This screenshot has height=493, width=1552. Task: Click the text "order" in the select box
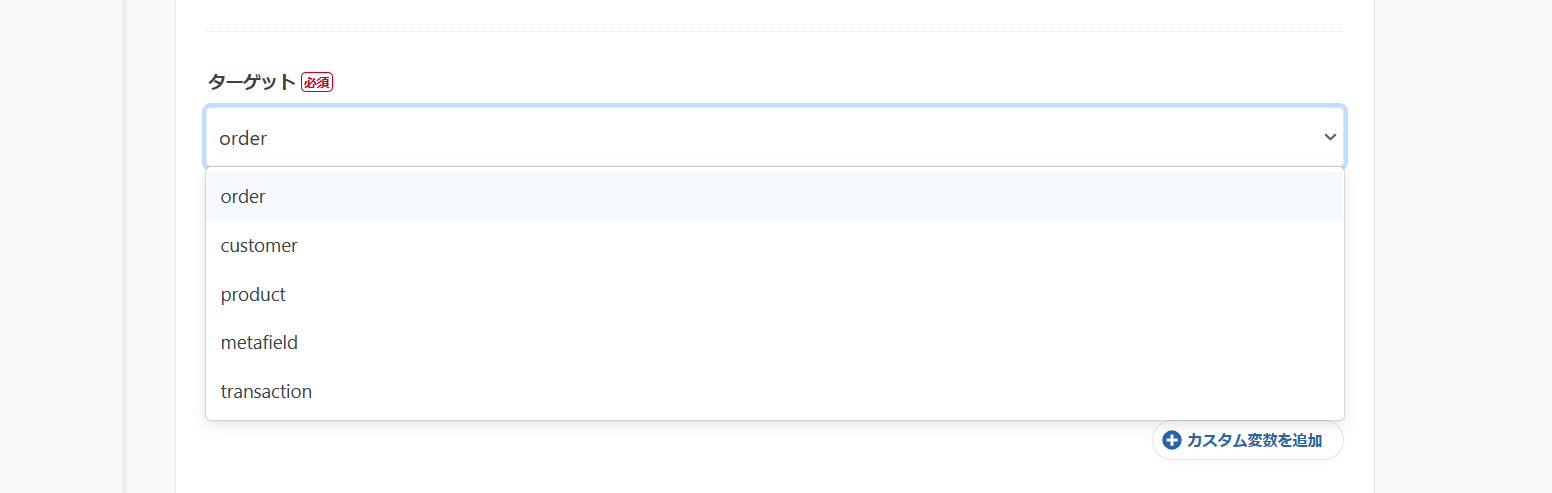click(x=243, y=138)
